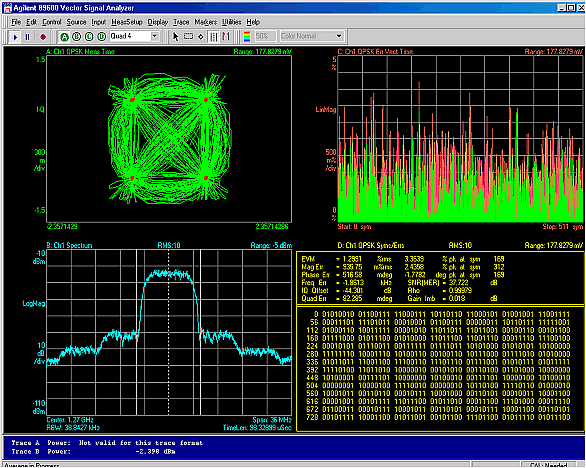Open the MeasSetup menu

coord(127,22)
